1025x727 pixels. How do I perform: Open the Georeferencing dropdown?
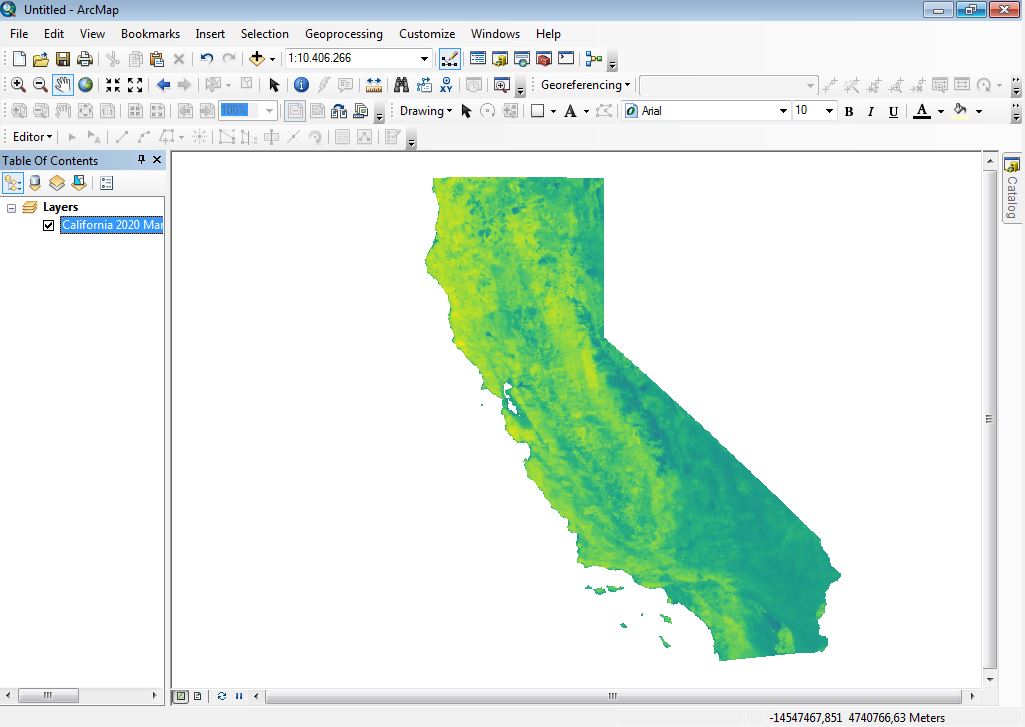coord(585,84)
